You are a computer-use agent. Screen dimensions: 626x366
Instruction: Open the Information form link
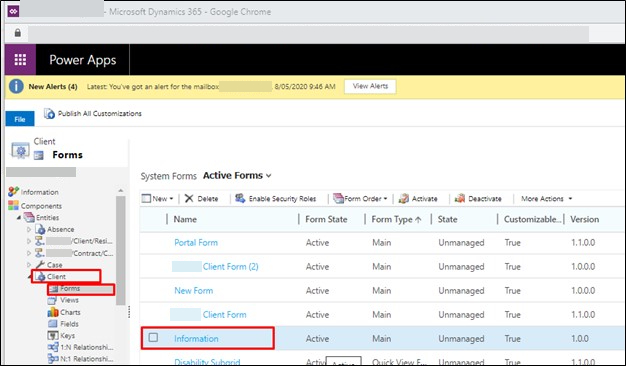click(196, 338)
